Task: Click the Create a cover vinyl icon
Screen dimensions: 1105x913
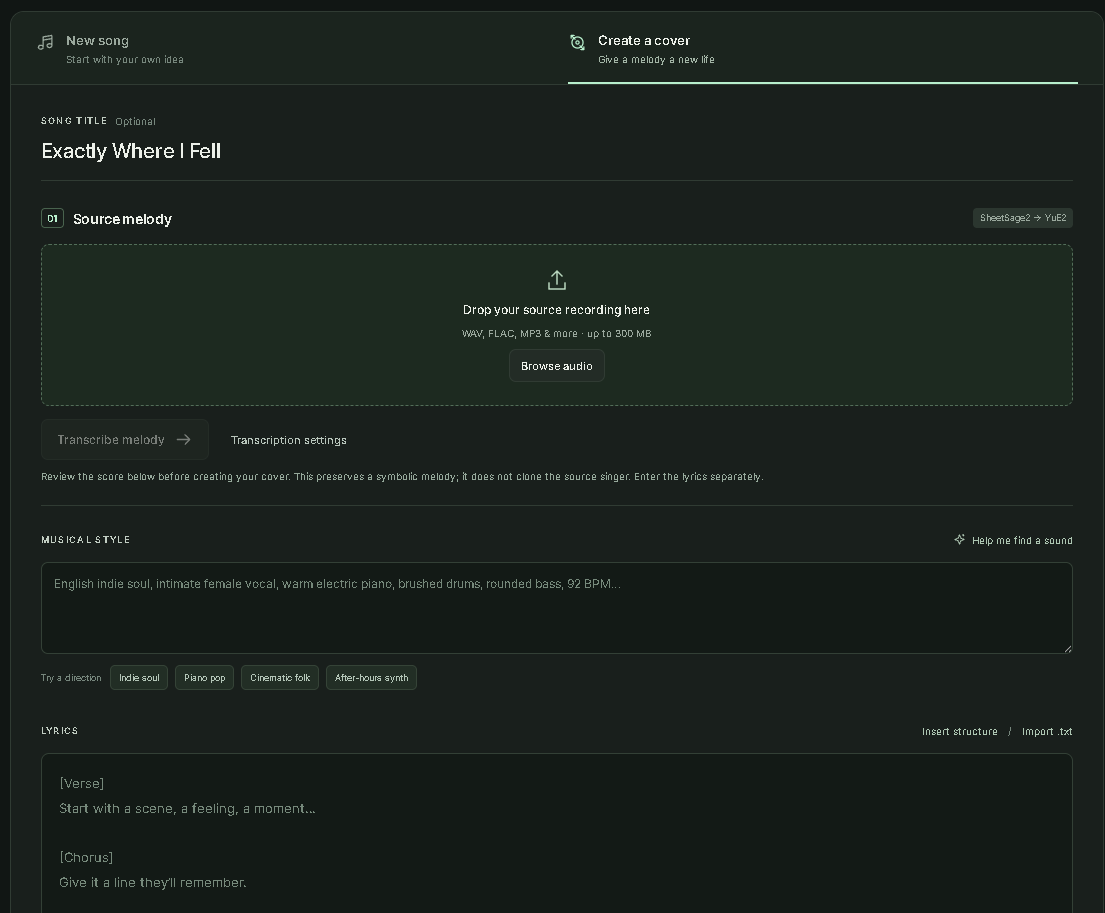Action: pyautogui.click(x=577, y=42)
